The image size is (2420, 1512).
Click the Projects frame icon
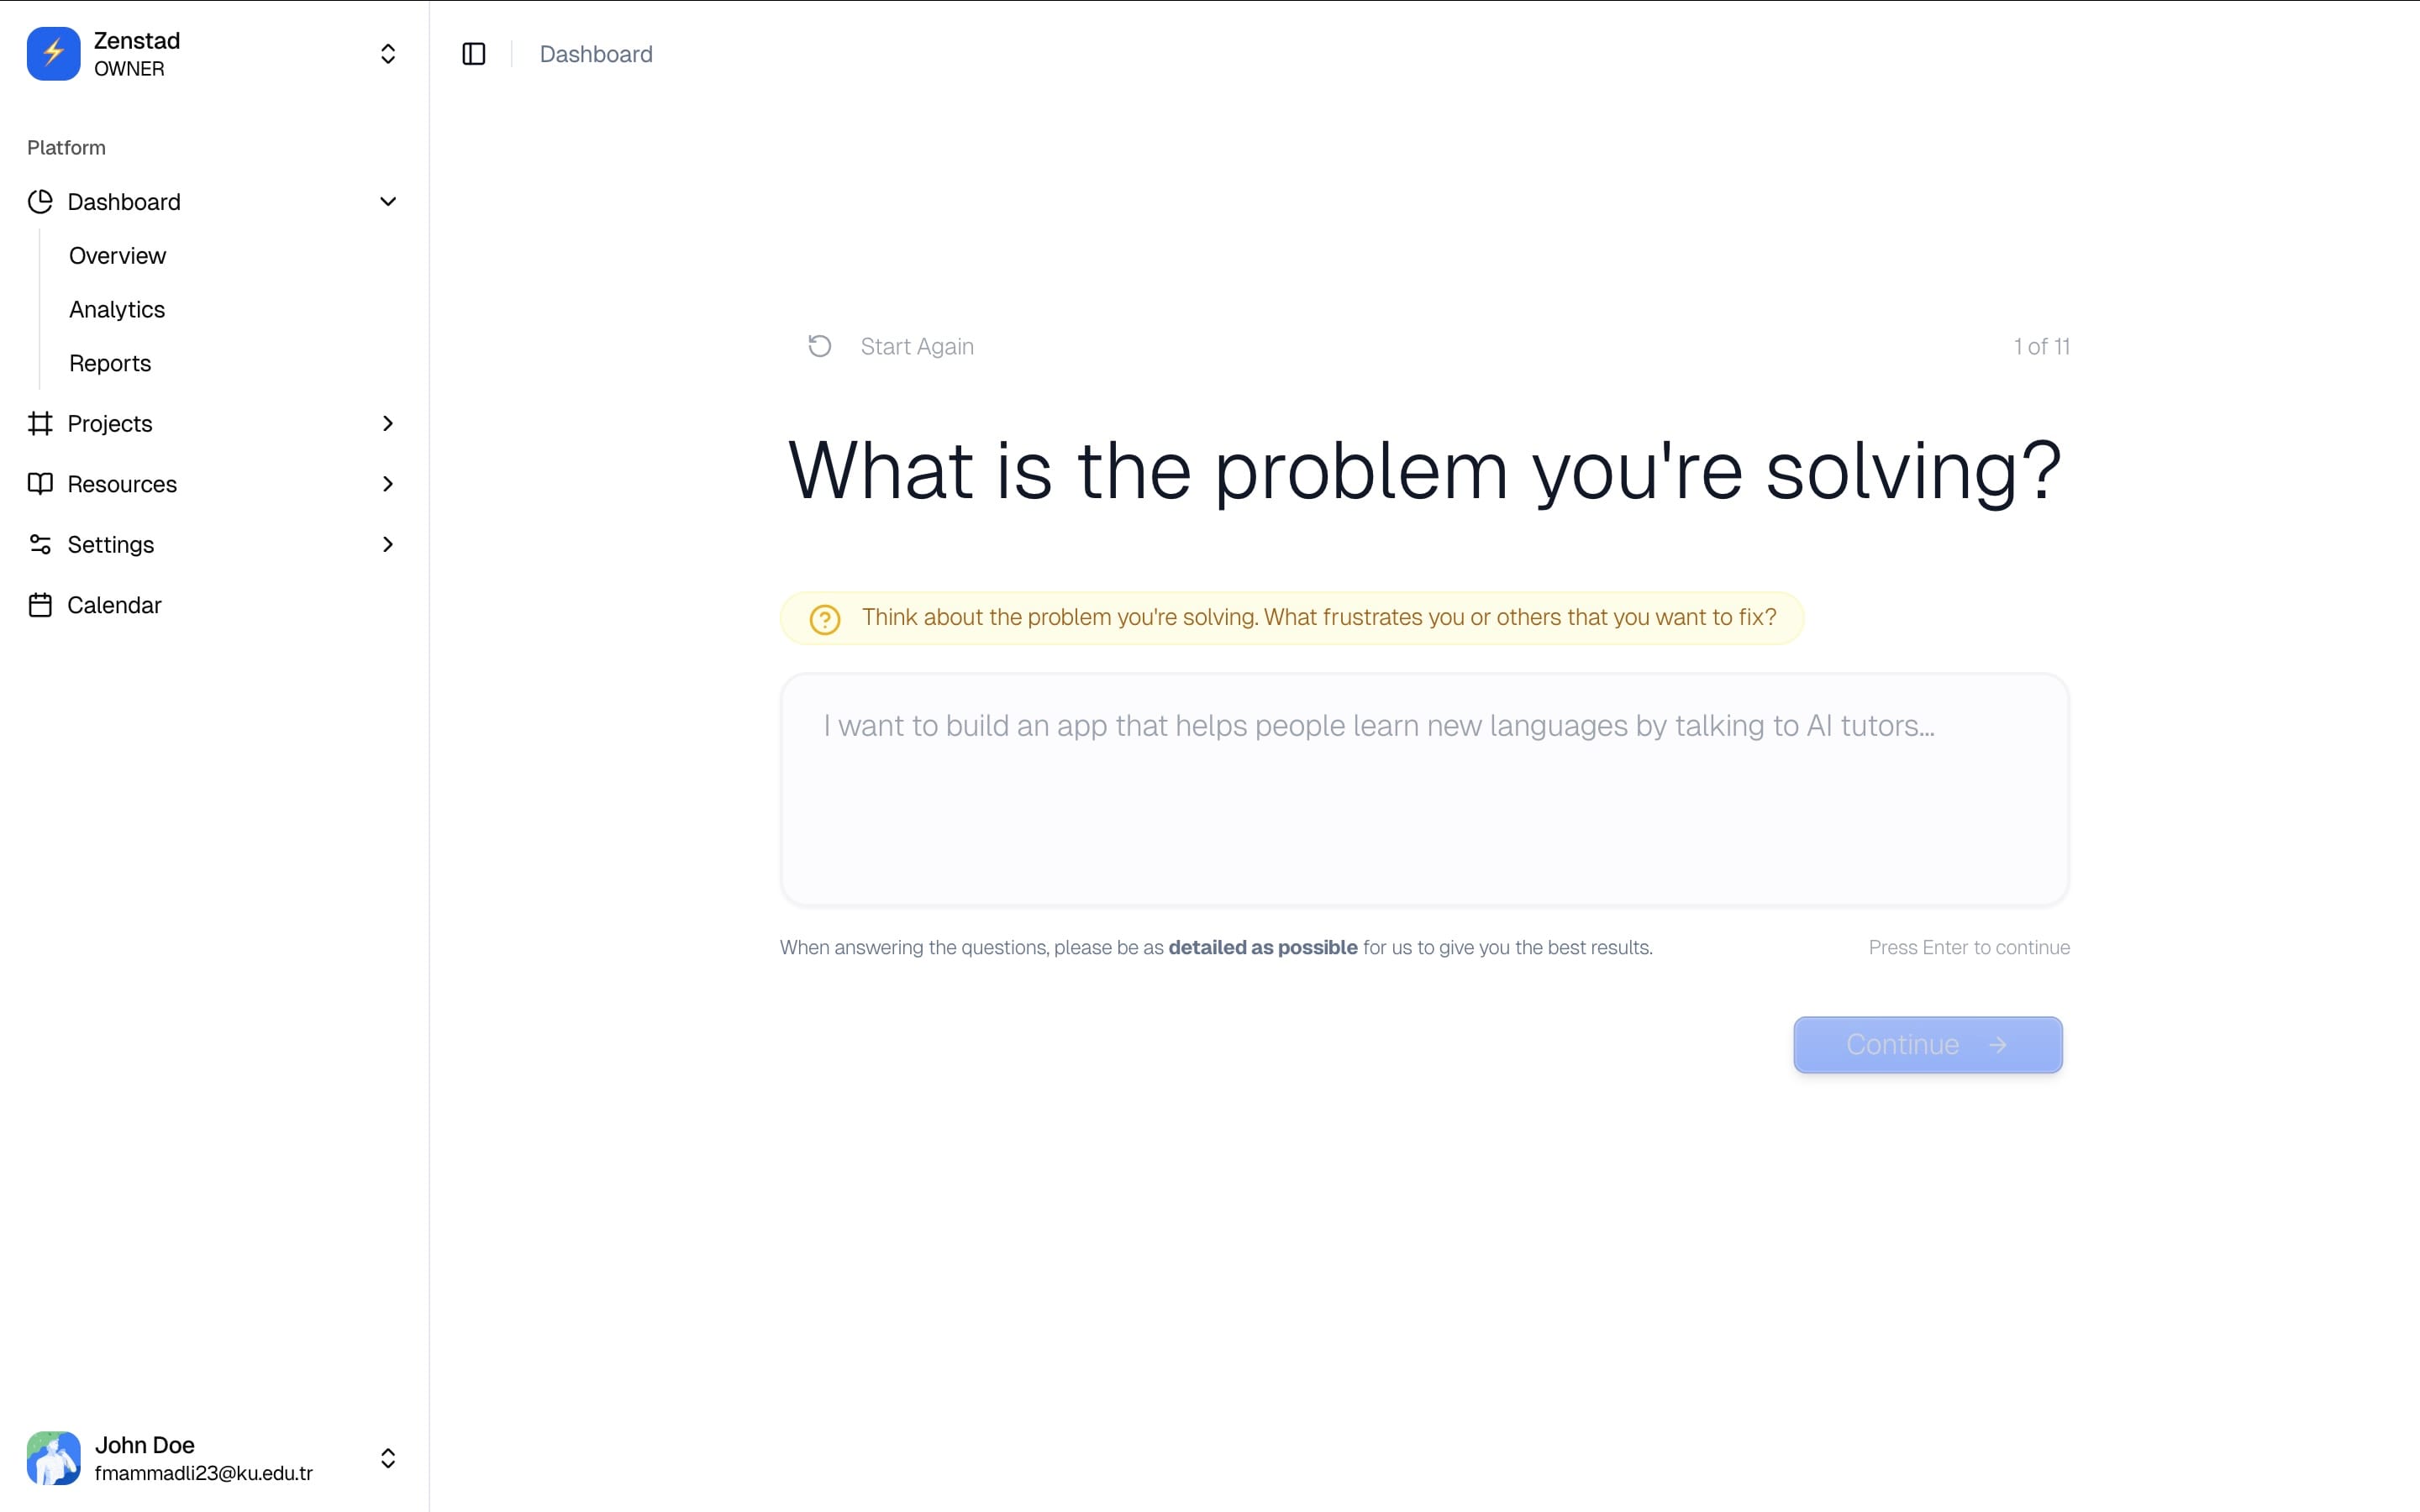[x=40, y=424]
